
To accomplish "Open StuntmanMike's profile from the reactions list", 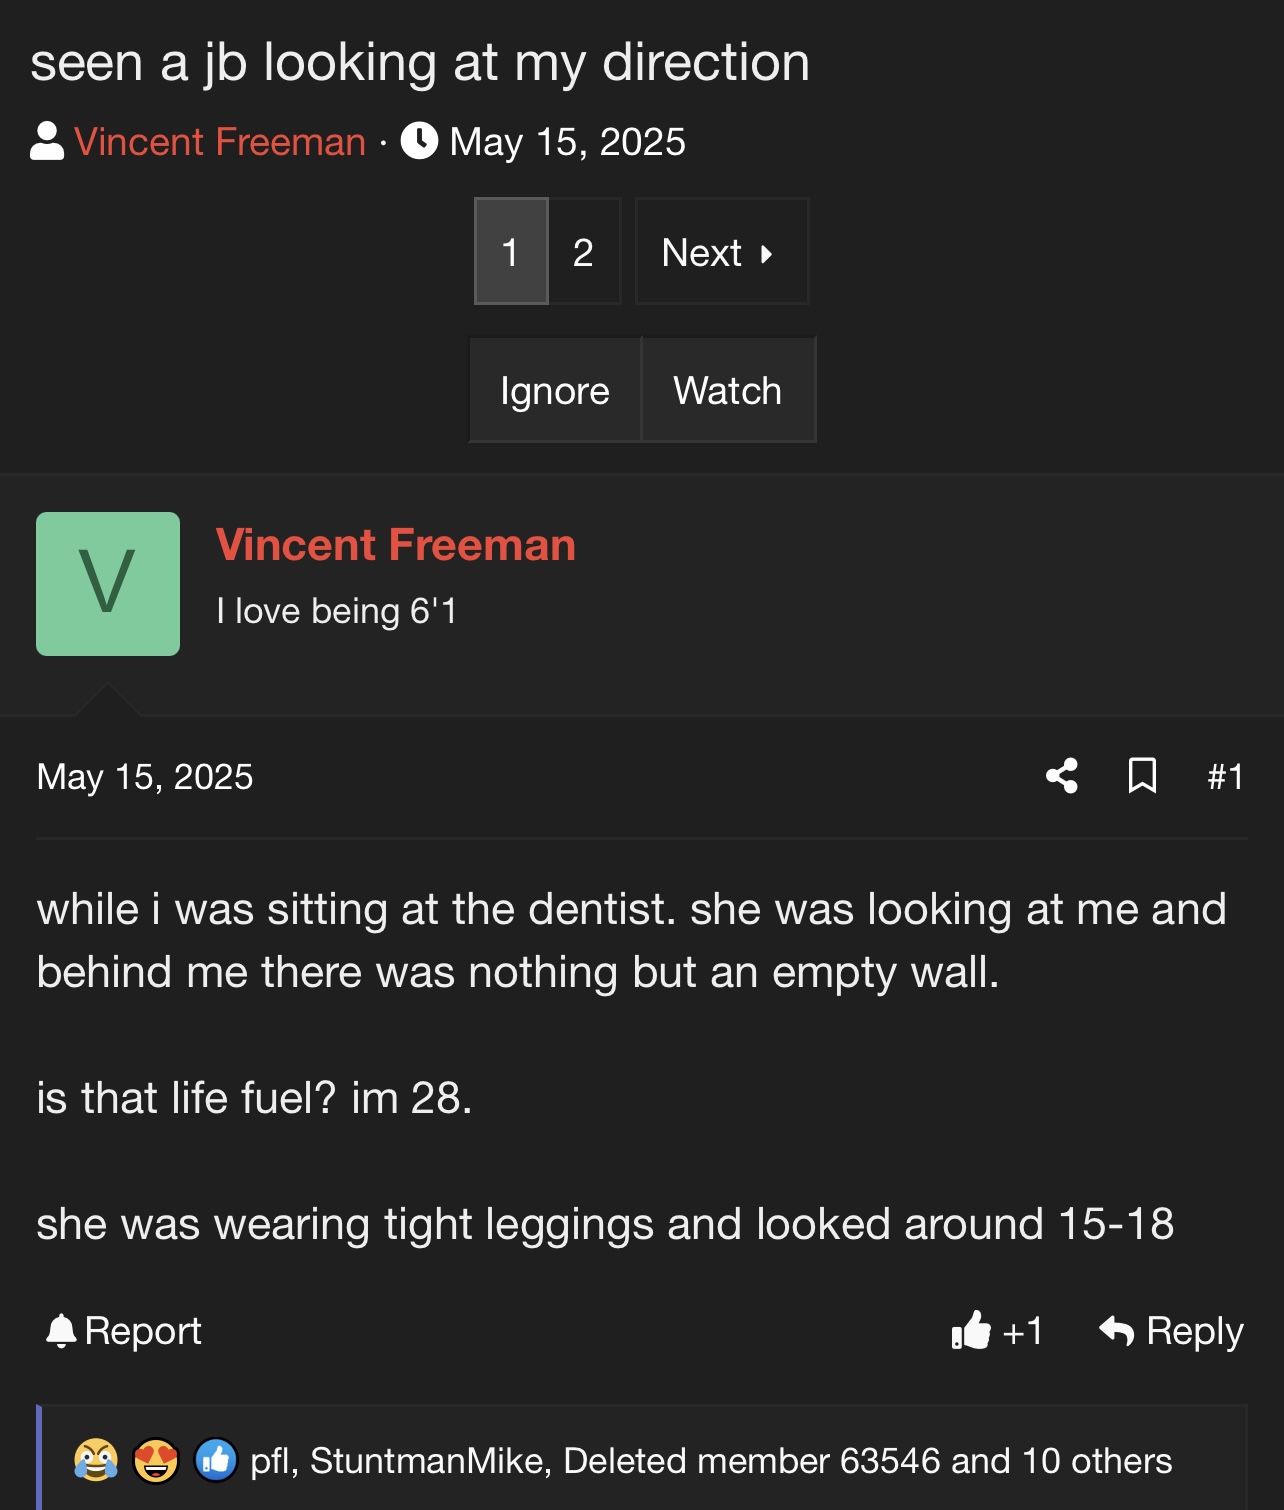I will [x=427, y=1461].
